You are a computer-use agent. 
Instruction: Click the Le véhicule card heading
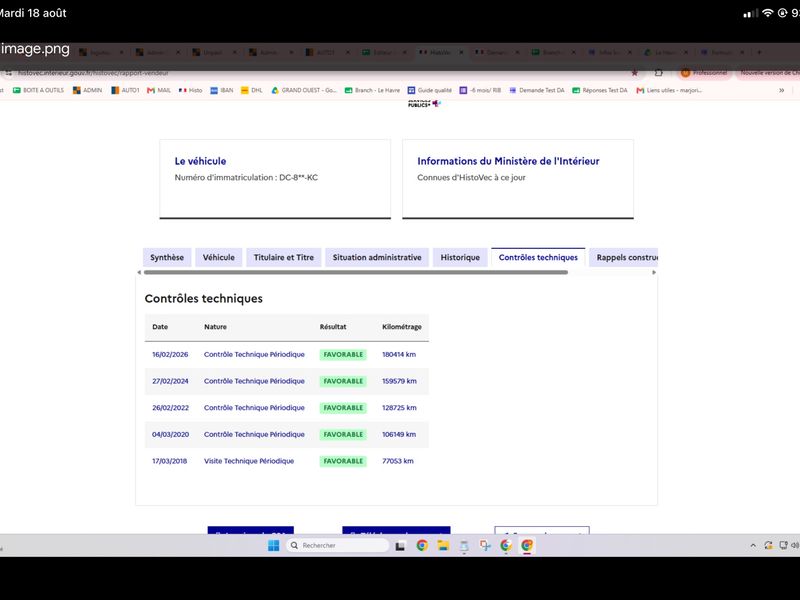pyautogui.click(x=201, y=161)
